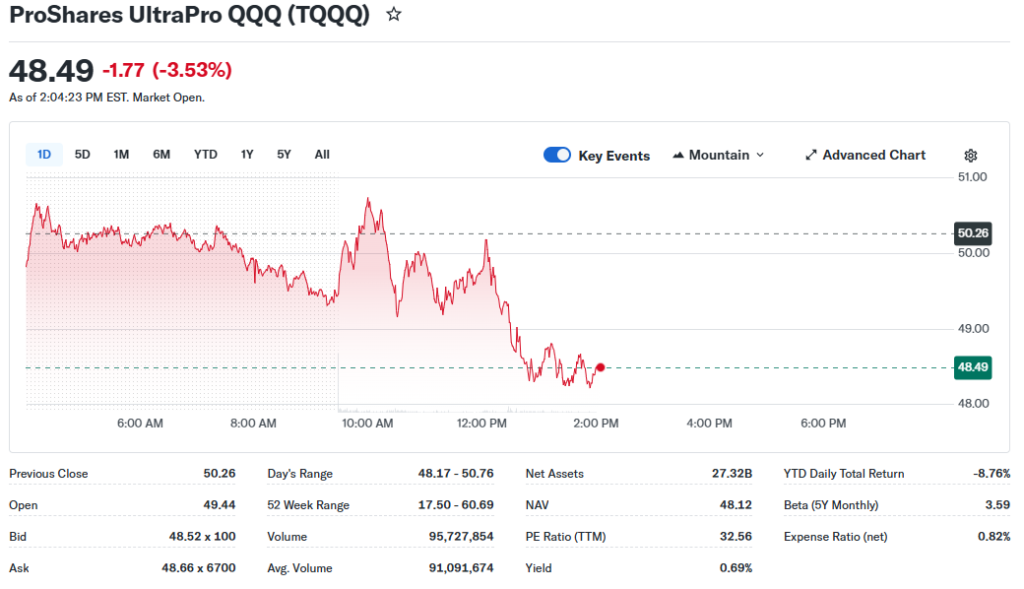1024x589 pixels.
Task: Open chart settings gear icon
Action: [x=970, y=155]
